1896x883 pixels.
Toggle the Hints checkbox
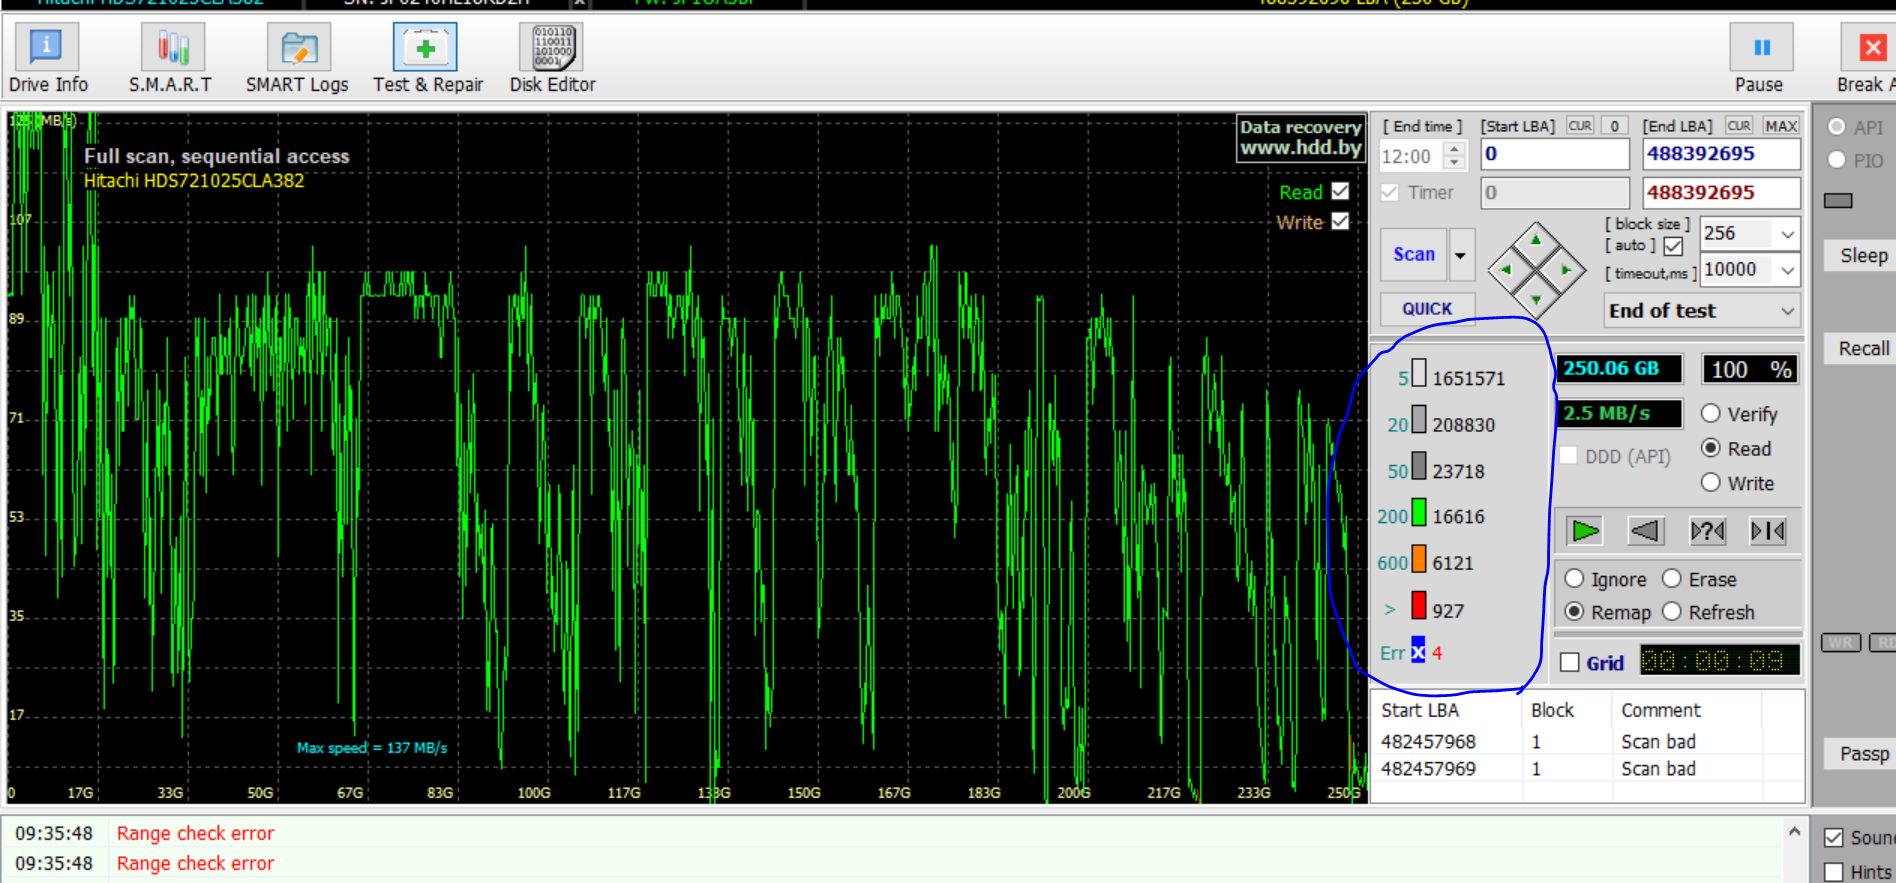pyautogui.click(x=1834, y=872)
